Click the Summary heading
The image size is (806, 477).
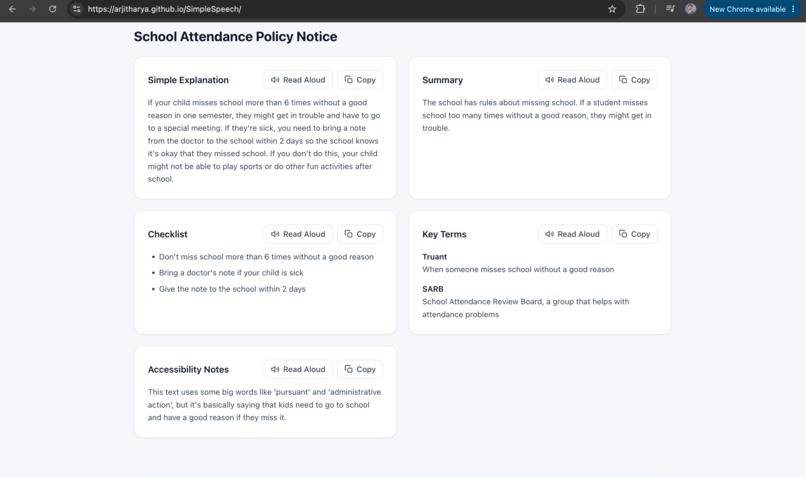443,80
